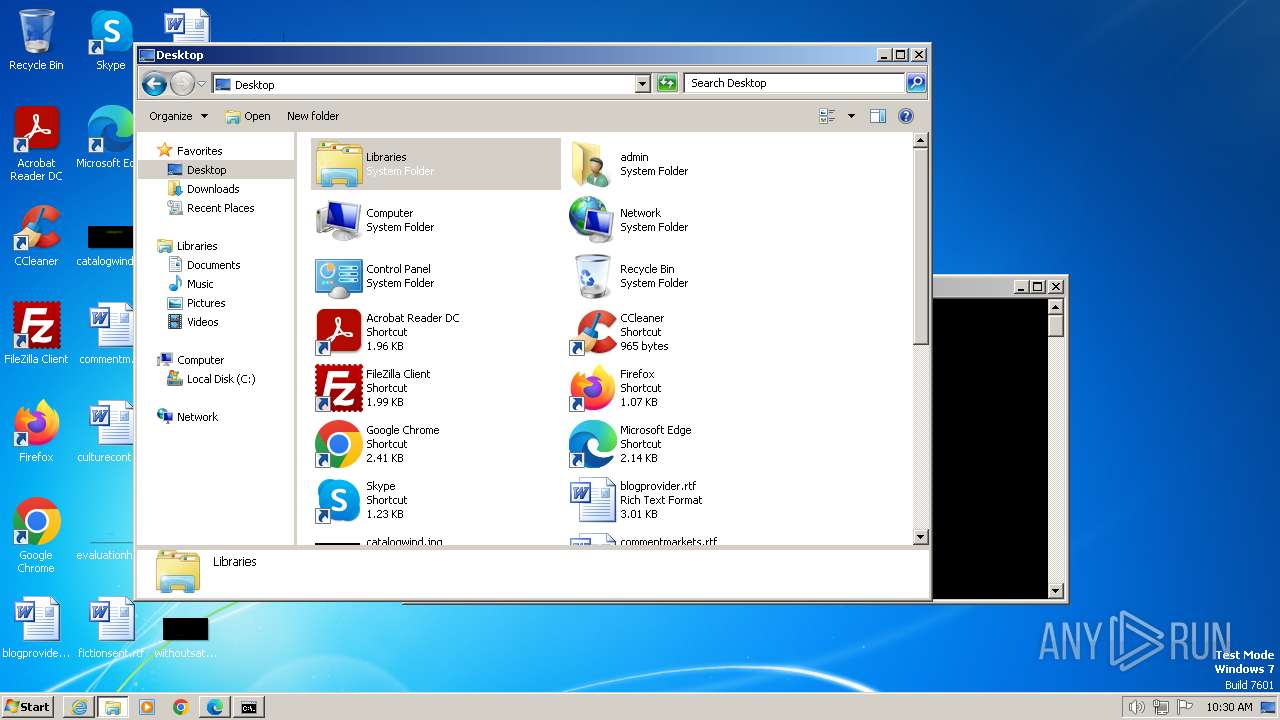Select fictionsent.rtf file on the desktop
Viewport: 1280px width, 720px height.
coord(110,628)
